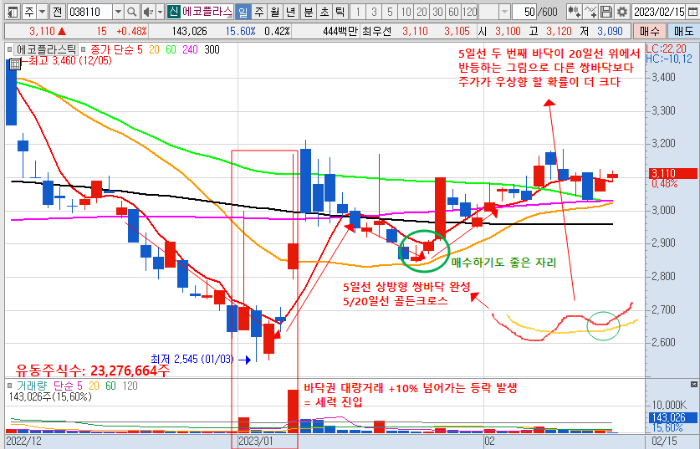Click the green 신 badge icon
Screen dimensions: 700x449
[173, 12]
